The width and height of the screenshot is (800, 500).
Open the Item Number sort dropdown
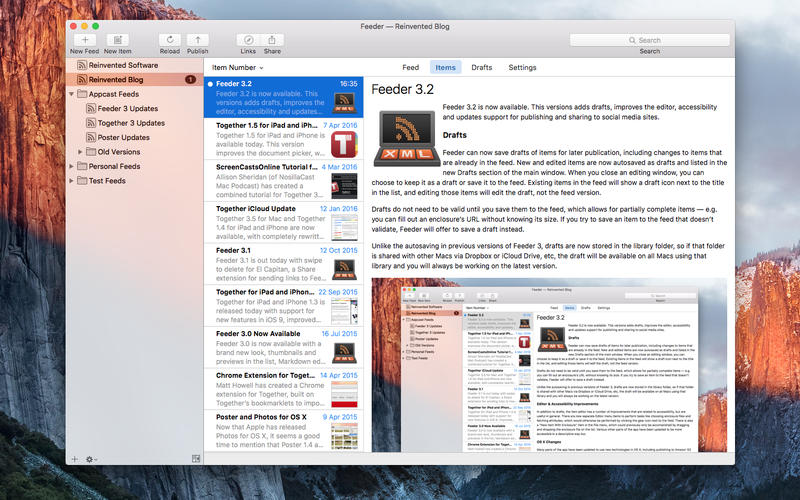click(x=237, y=67)
